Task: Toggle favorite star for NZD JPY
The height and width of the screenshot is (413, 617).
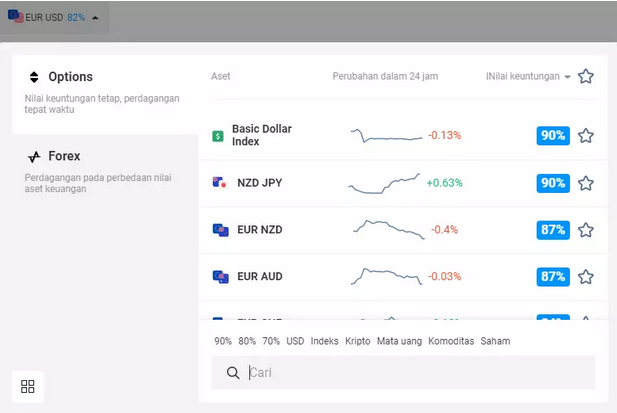Action: pyautogui.click(x=586, y=183)
